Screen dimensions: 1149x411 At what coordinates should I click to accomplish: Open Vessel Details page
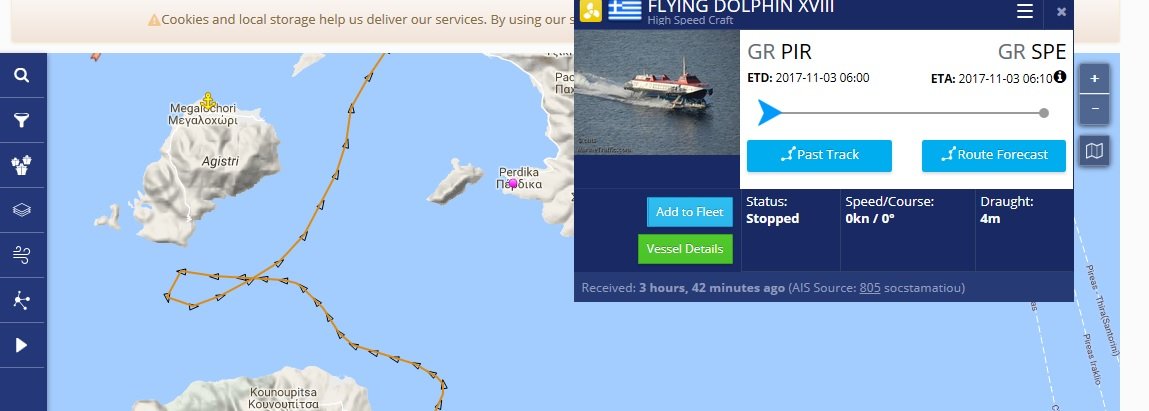(x=684, y=249)
